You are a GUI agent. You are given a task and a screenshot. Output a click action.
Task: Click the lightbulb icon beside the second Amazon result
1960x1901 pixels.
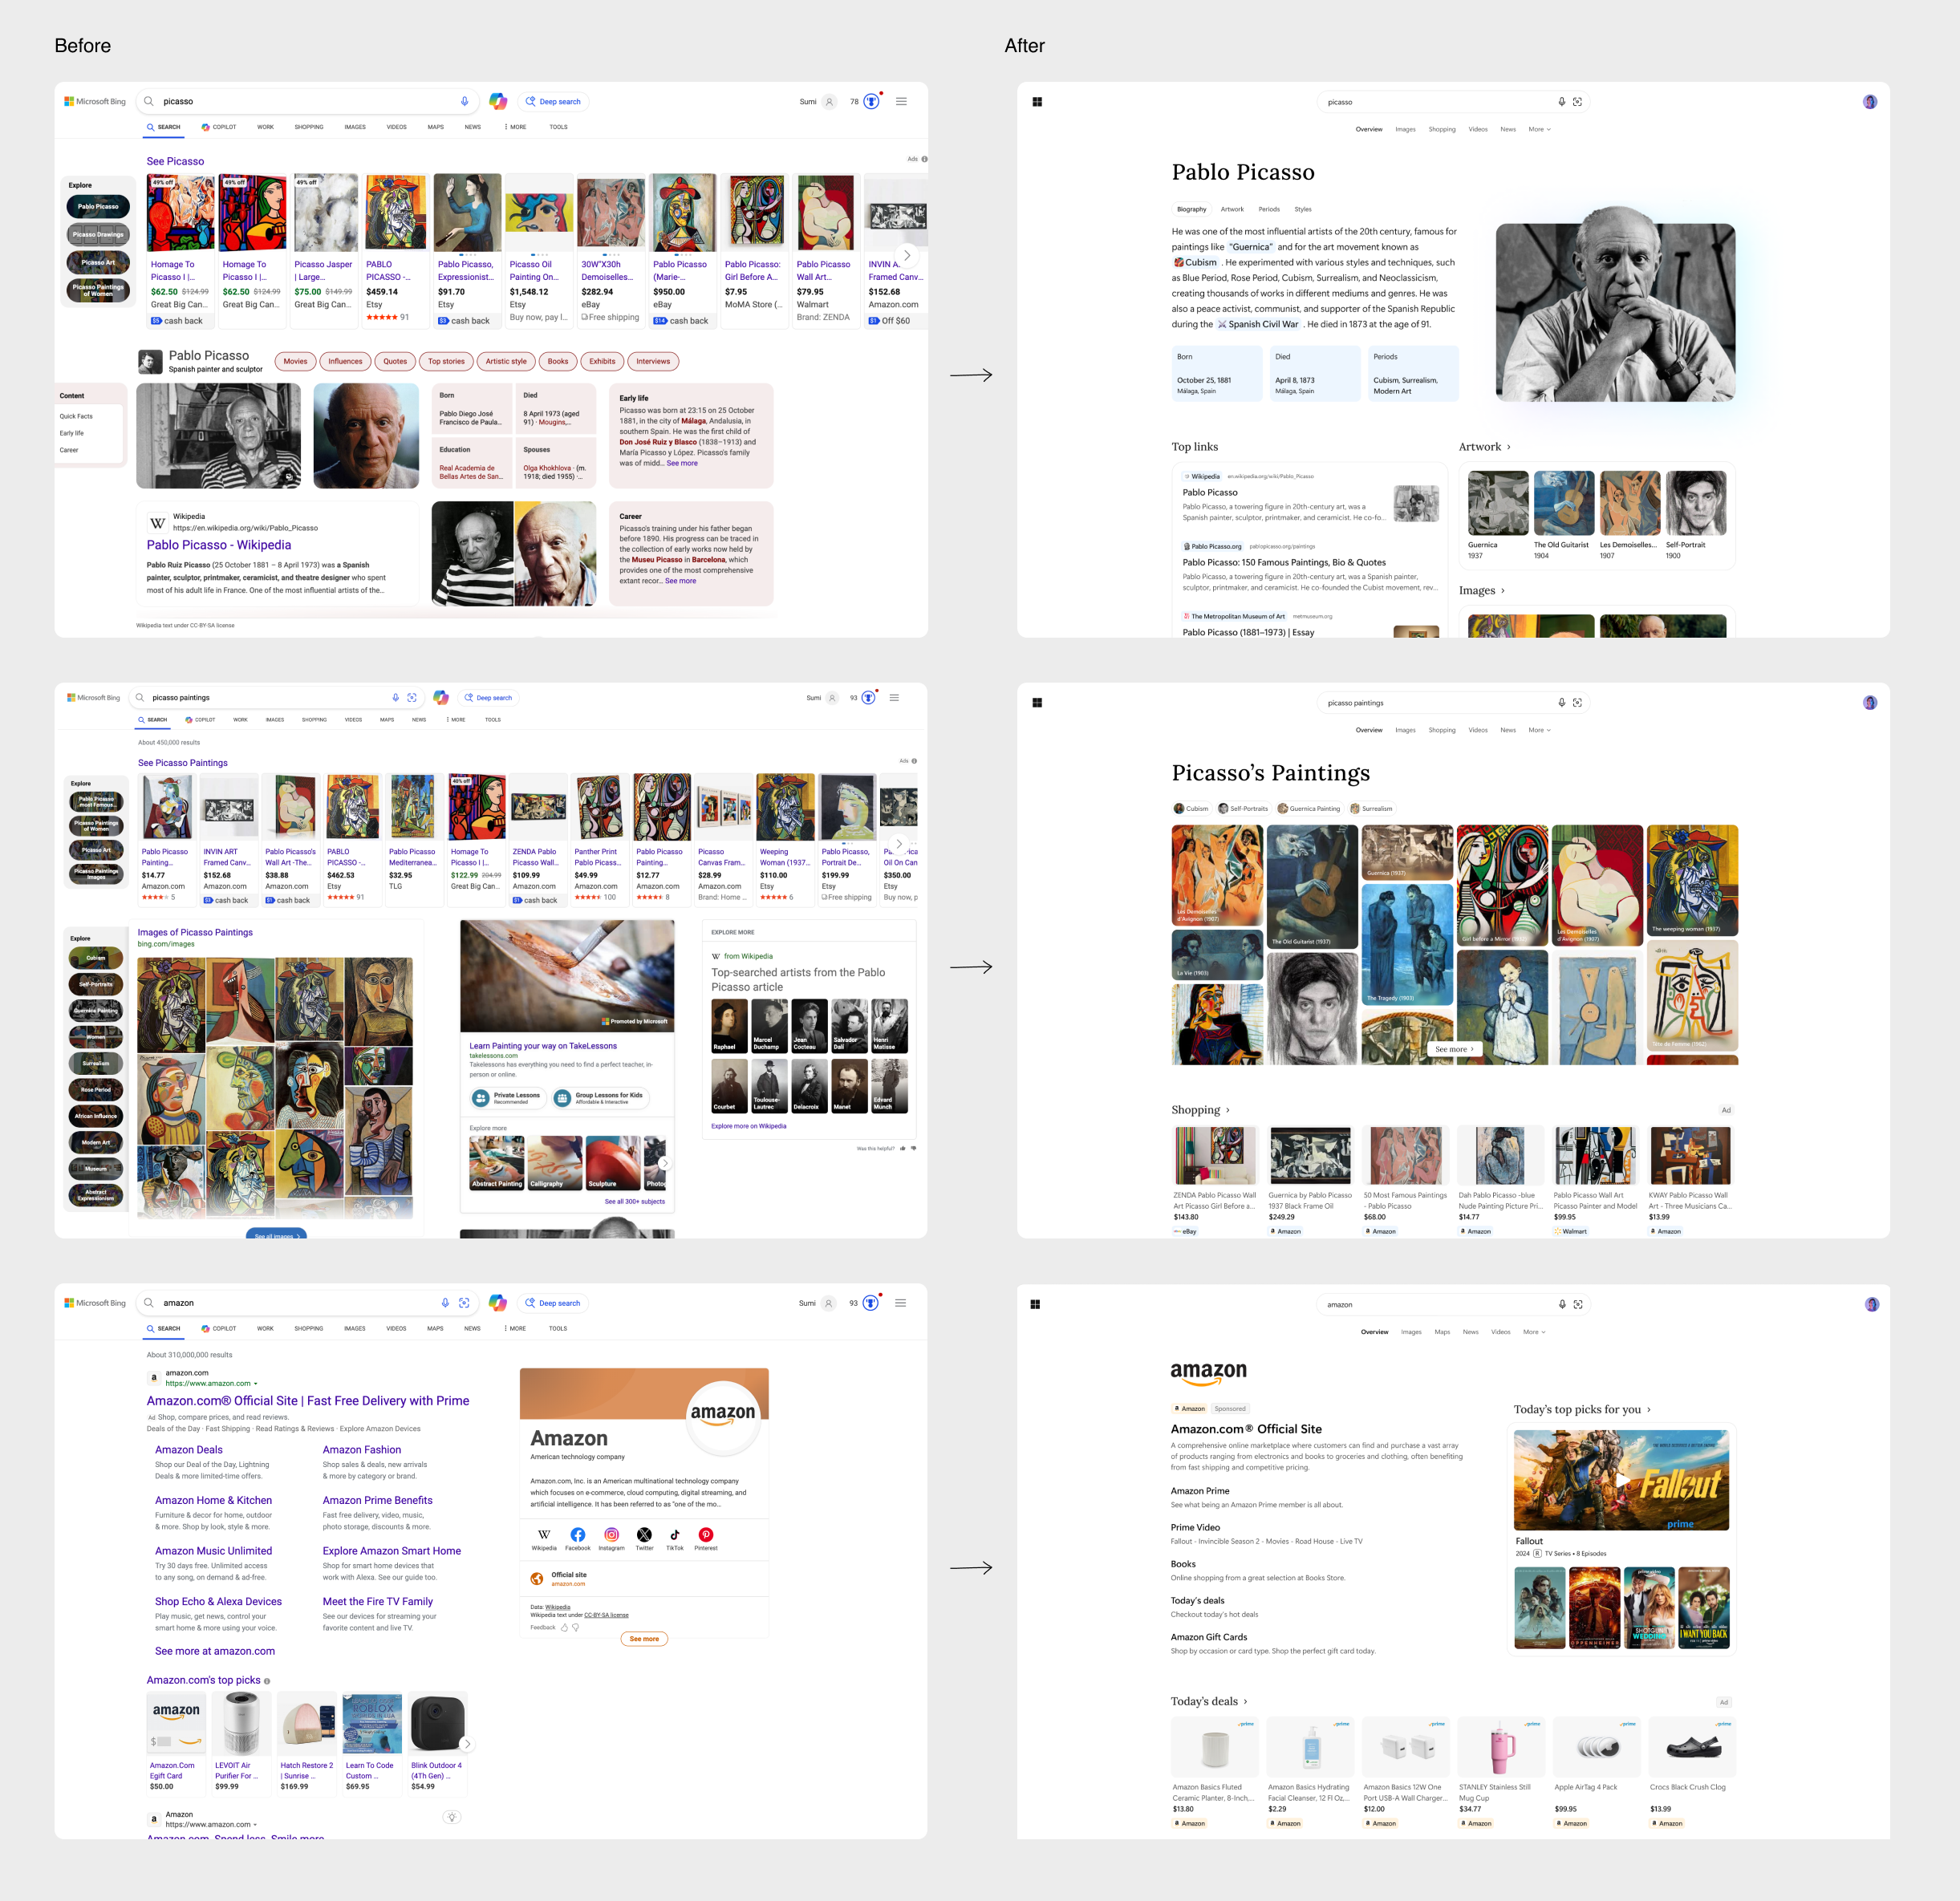click(452, 1817)
